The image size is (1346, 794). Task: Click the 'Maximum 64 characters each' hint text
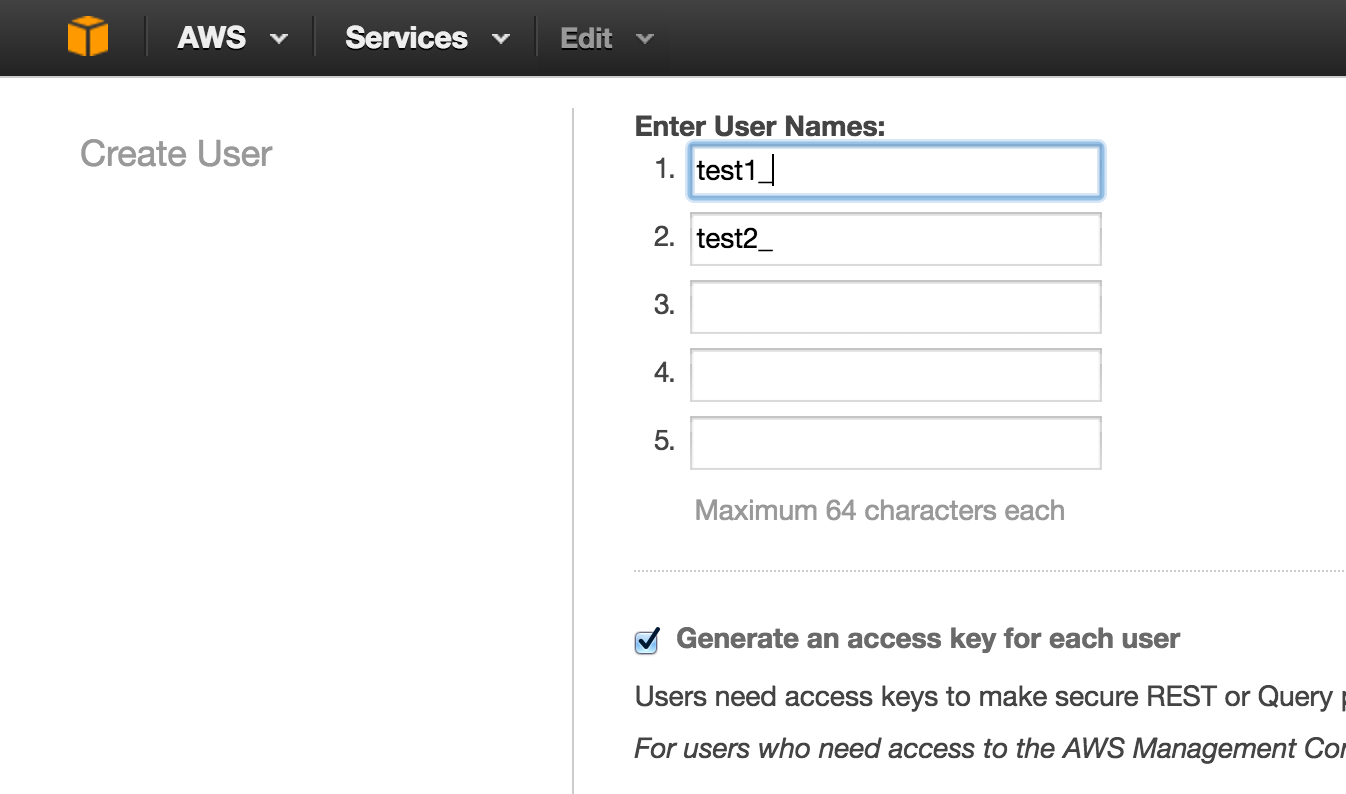[x=879, y=510]
